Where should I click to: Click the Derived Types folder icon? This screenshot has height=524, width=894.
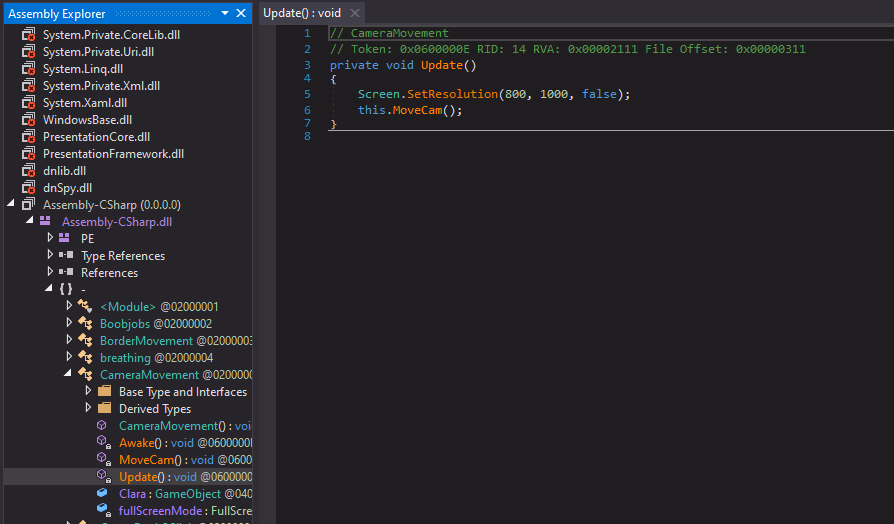click(104, 408)
